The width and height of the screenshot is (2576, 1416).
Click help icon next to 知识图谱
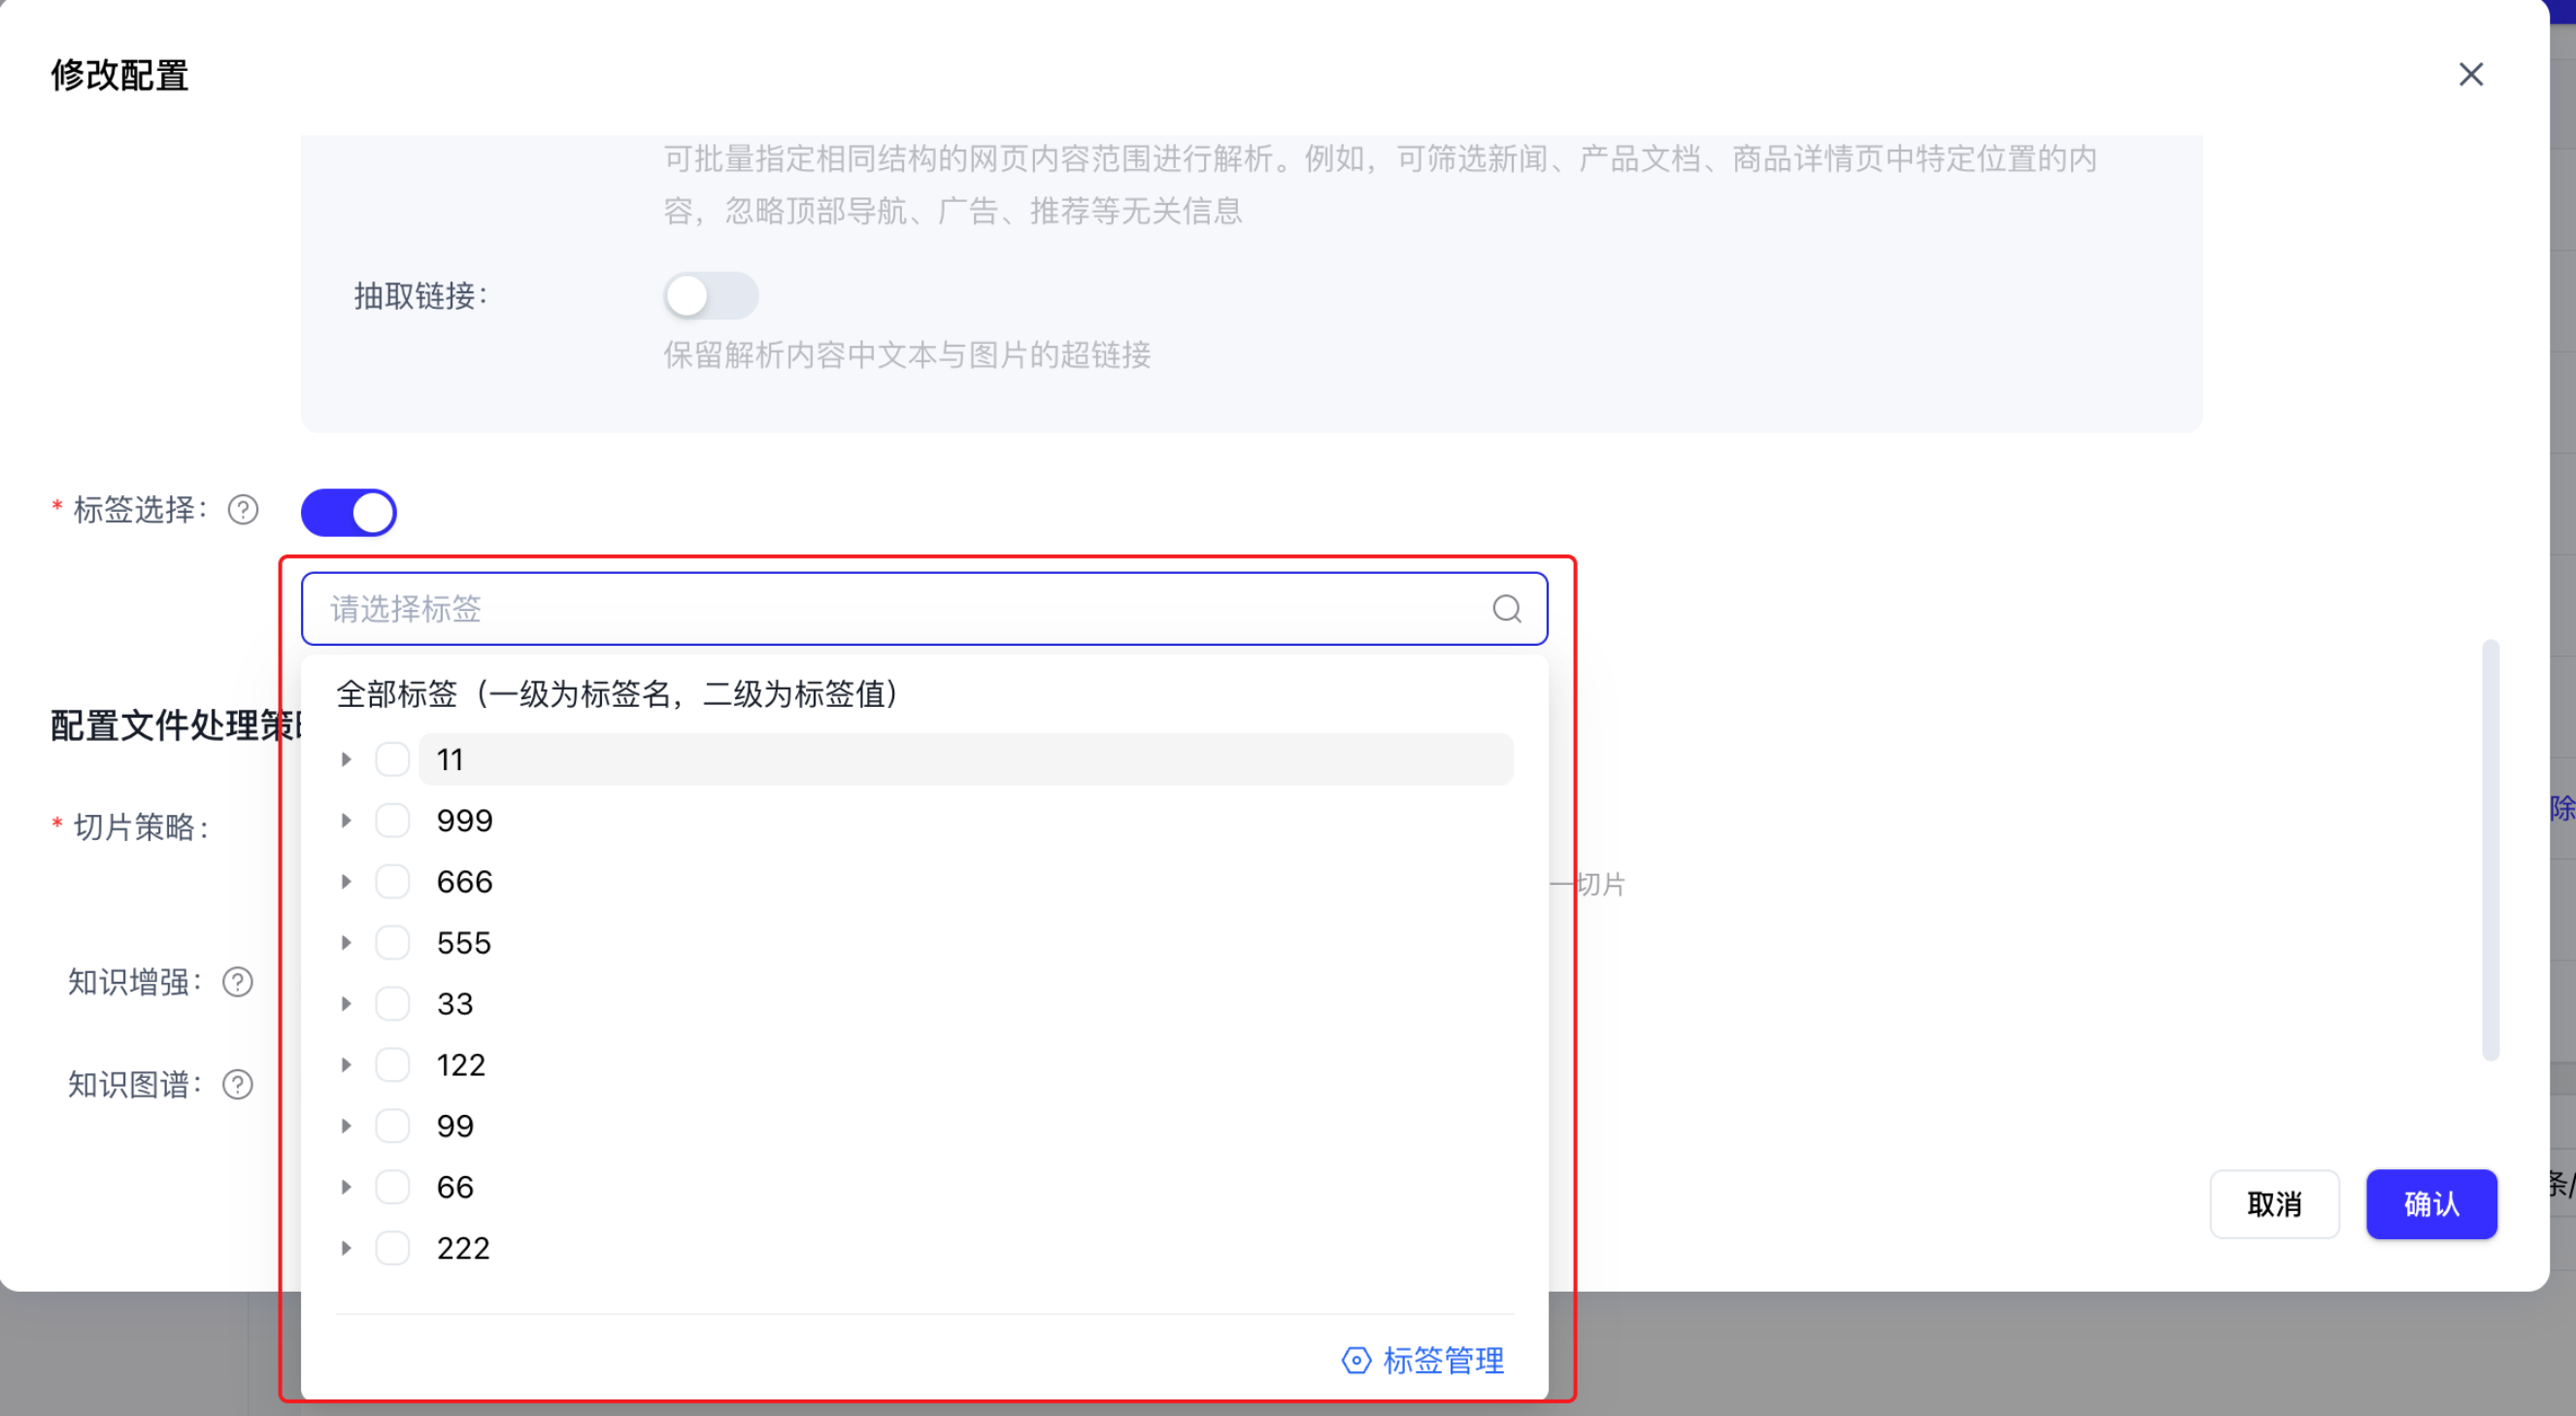point(238,1084)
